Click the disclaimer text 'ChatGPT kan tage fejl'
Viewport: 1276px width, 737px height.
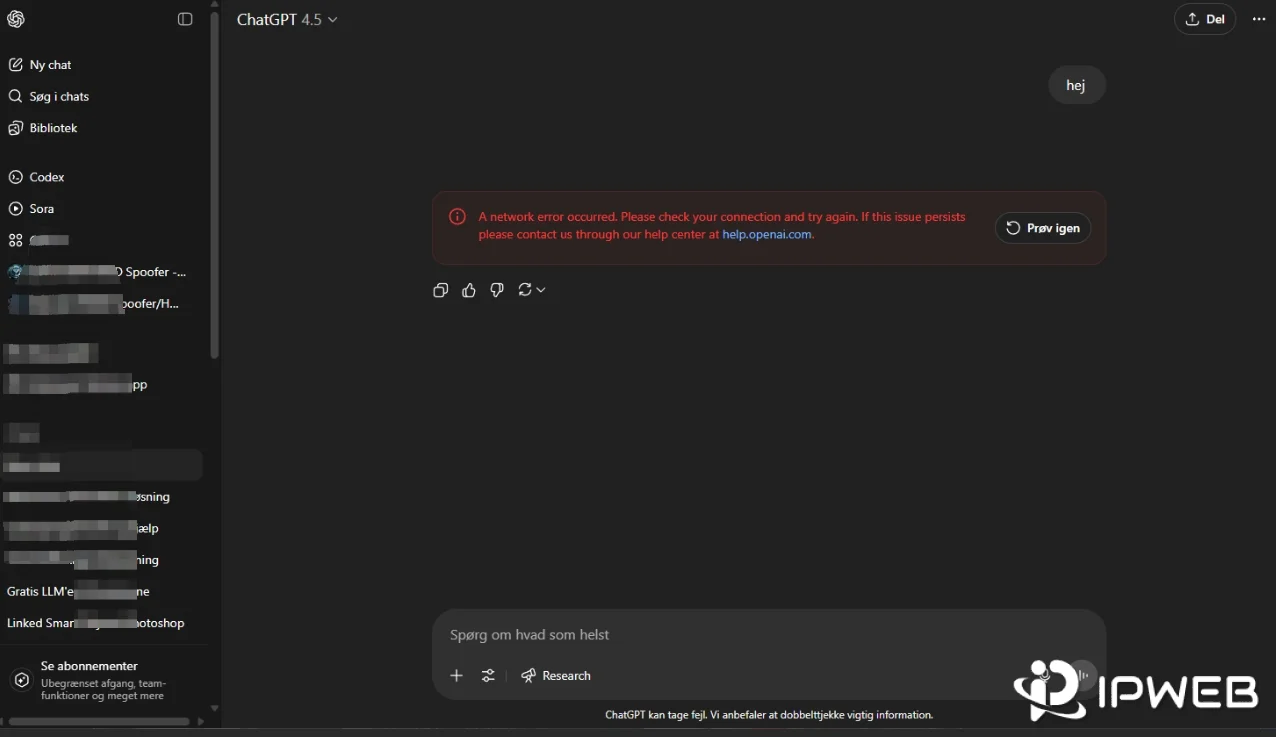(x=769, y=715)
